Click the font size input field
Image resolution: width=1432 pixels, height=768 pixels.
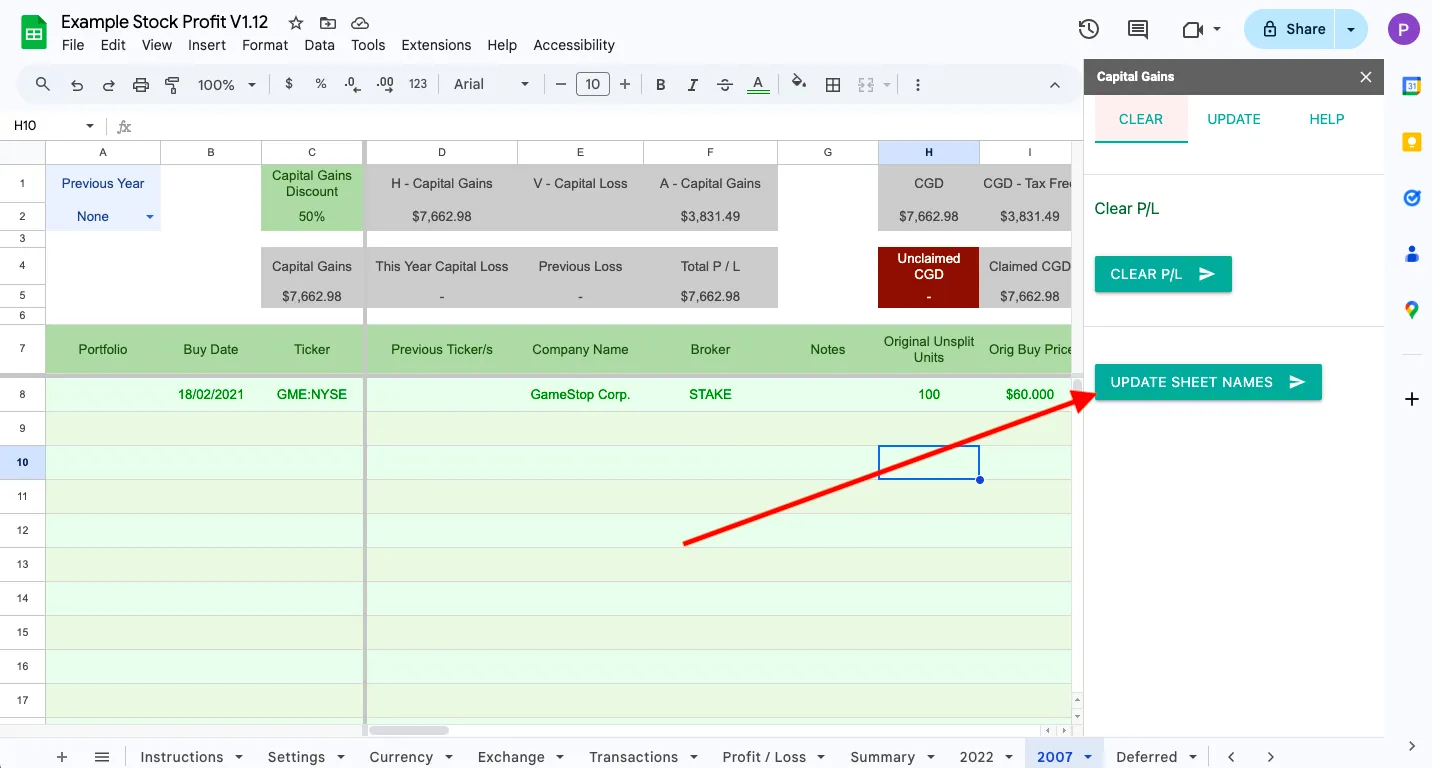592,85
